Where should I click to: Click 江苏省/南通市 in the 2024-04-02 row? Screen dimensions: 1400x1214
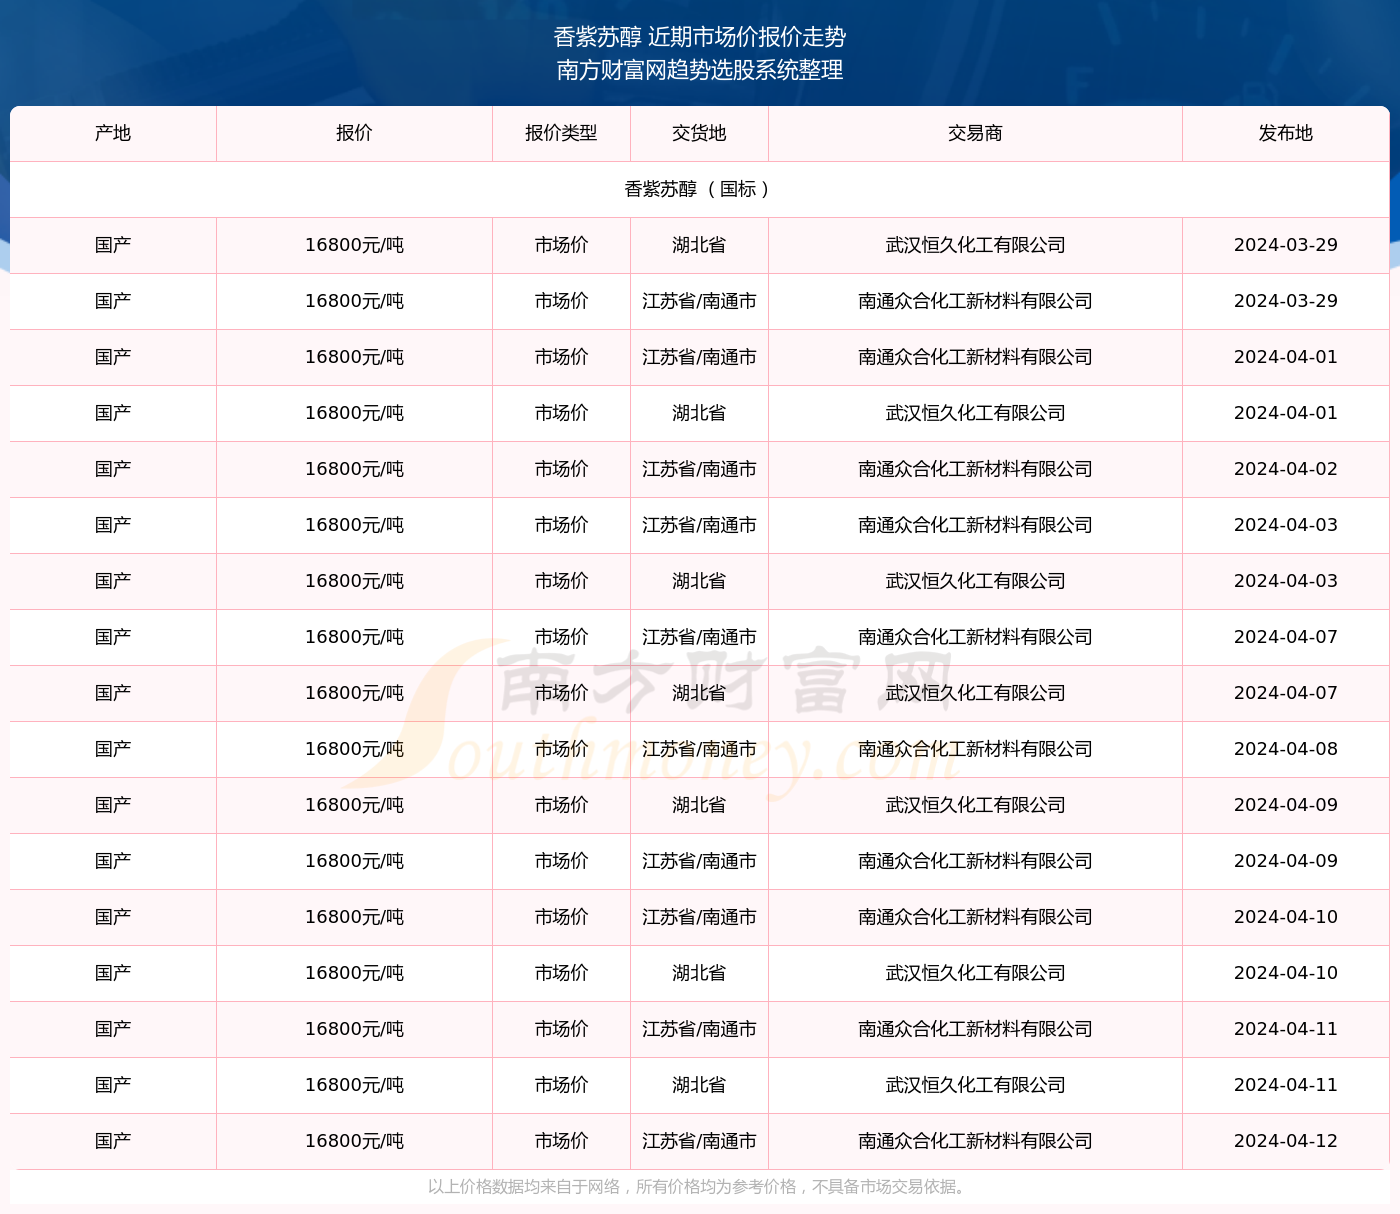(699, 469)
